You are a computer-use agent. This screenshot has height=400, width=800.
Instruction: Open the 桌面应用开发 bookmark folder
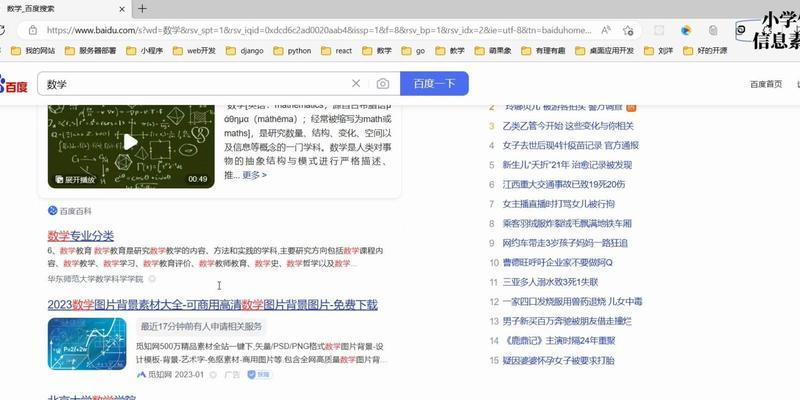click(x=605, y=51)
